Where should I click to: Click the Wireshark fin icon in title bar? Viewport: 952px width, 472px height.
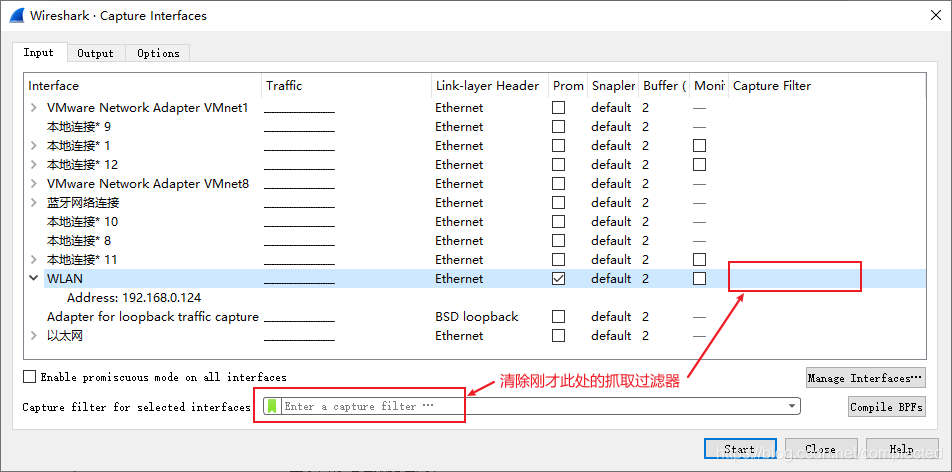click(17, 15)
